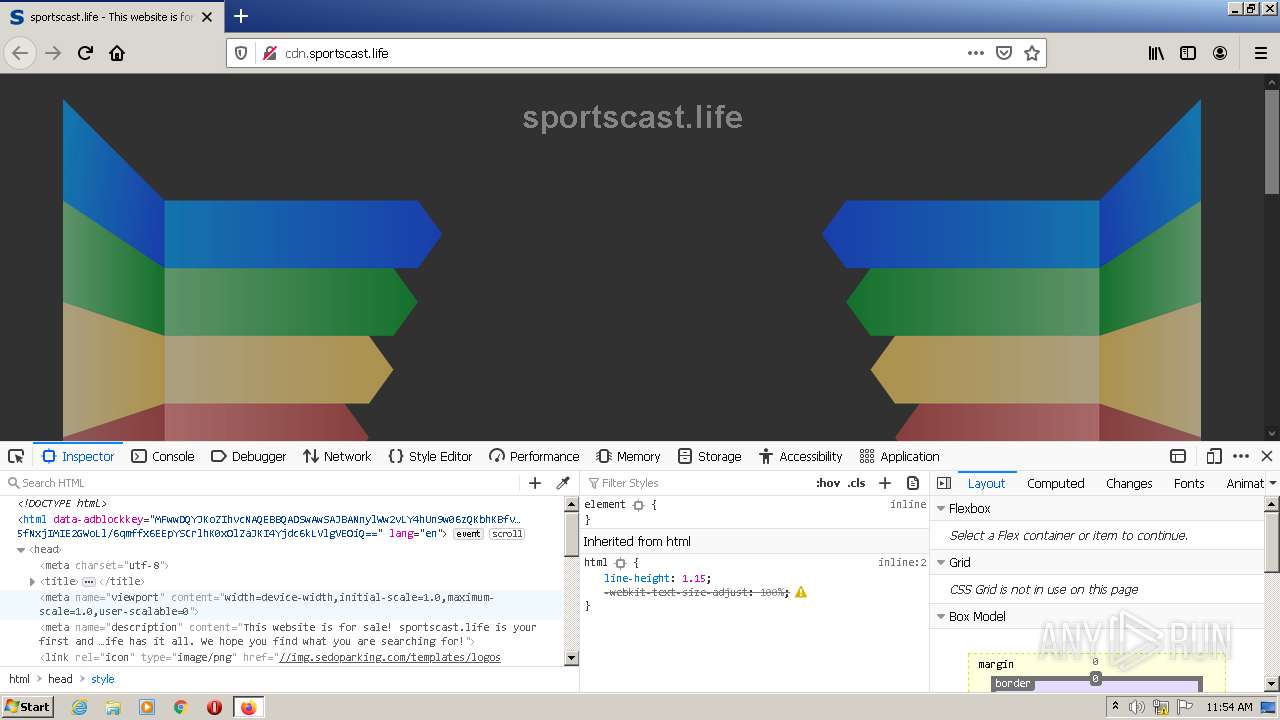Select style in the breadcrumb
The image size is (1280, 720).
click(x=103, y=679)
